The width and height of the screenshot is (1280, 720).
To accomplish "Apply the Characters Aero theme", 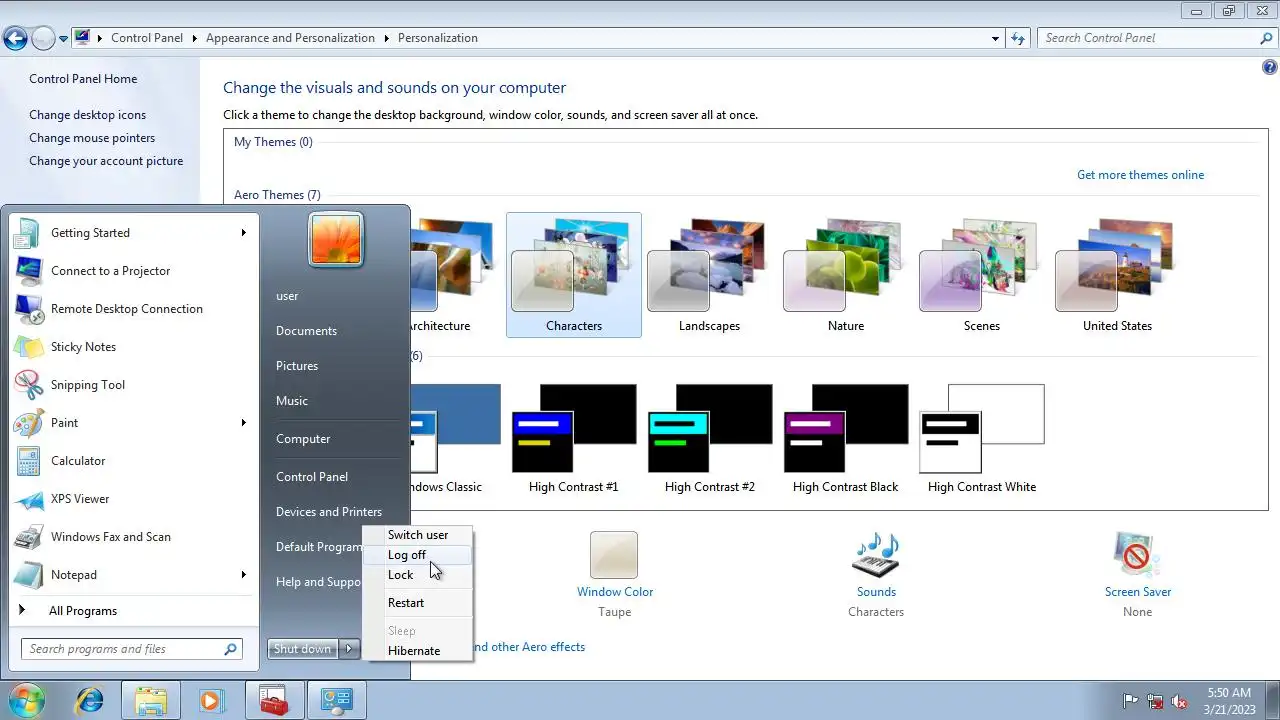I will (x=574, y=275).
